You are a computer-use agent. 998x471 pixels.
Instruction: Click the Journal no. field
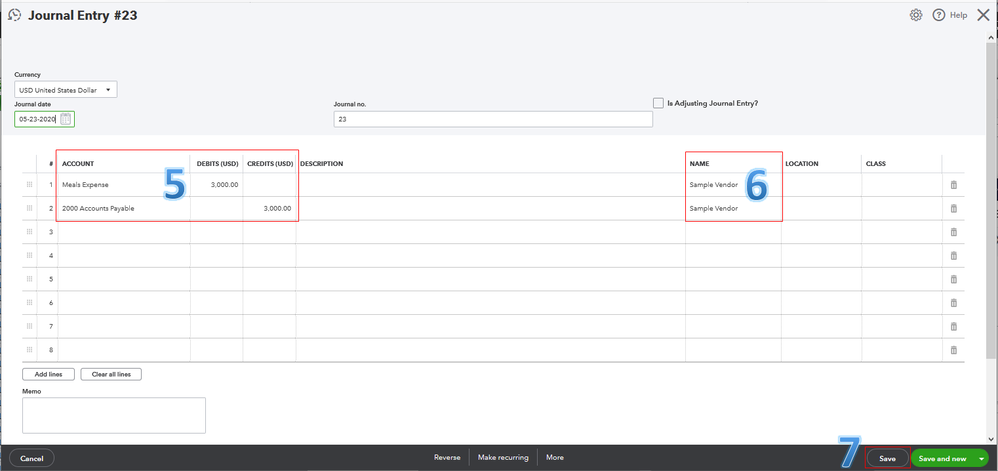tap(493, 119)
